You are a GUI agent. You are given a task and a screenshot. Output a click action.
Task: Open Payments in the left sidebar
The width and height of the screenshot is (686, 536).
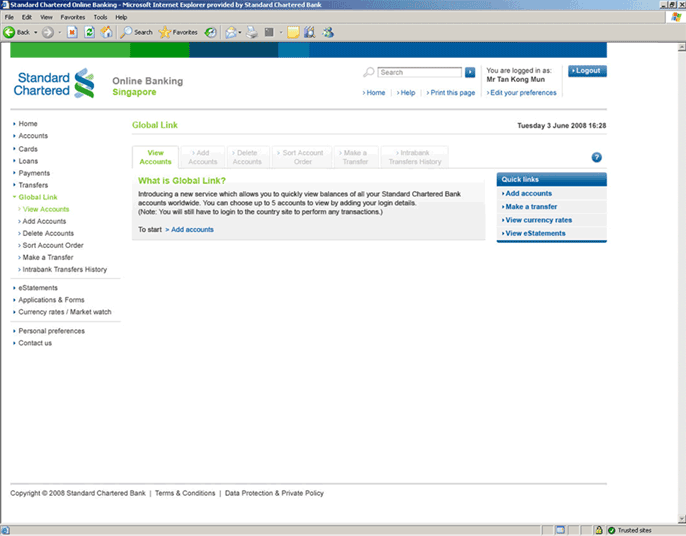[34, 173]
